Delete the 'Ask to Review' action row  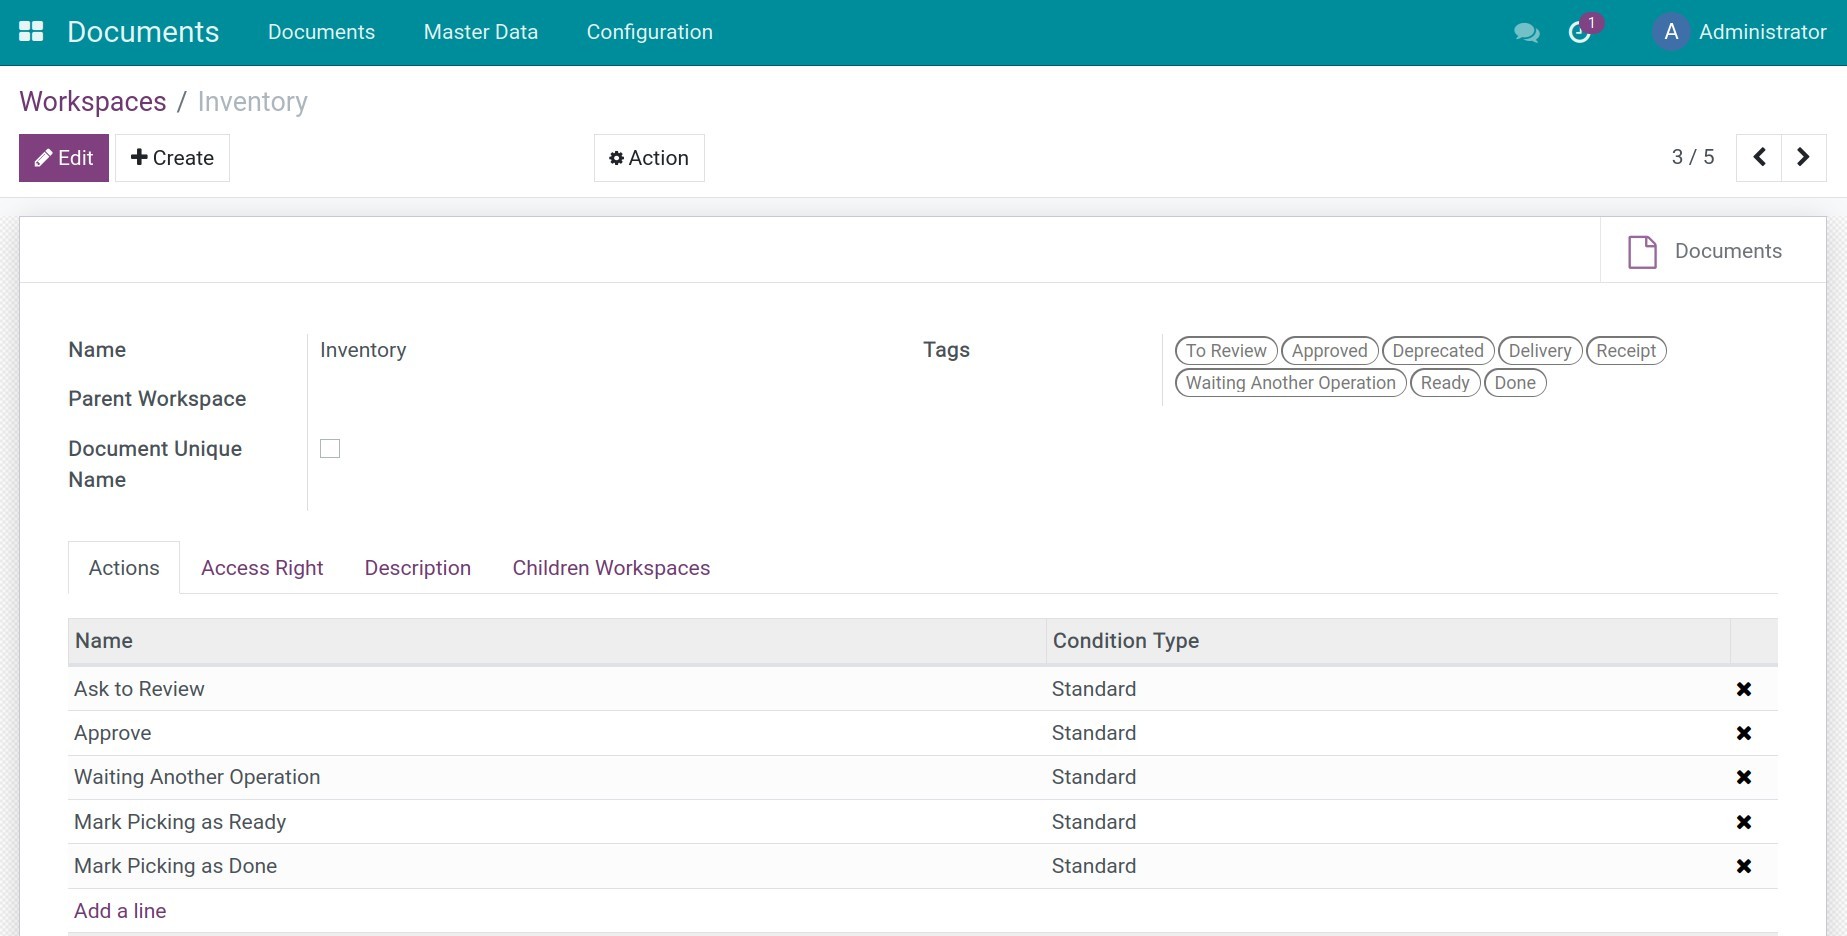point(1744,688)
